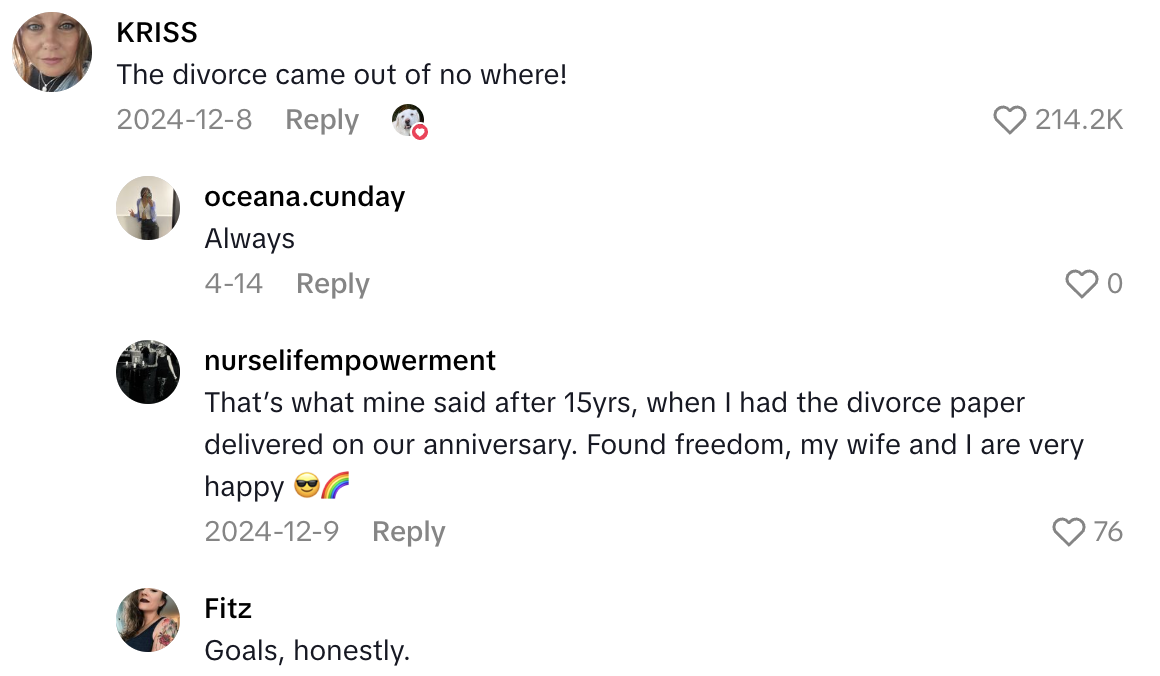Image resolution: width=1160 pixels, height=676 pixels.
Task: Open oceana.cunday's avatar
Action: click(x=148, y=208)
